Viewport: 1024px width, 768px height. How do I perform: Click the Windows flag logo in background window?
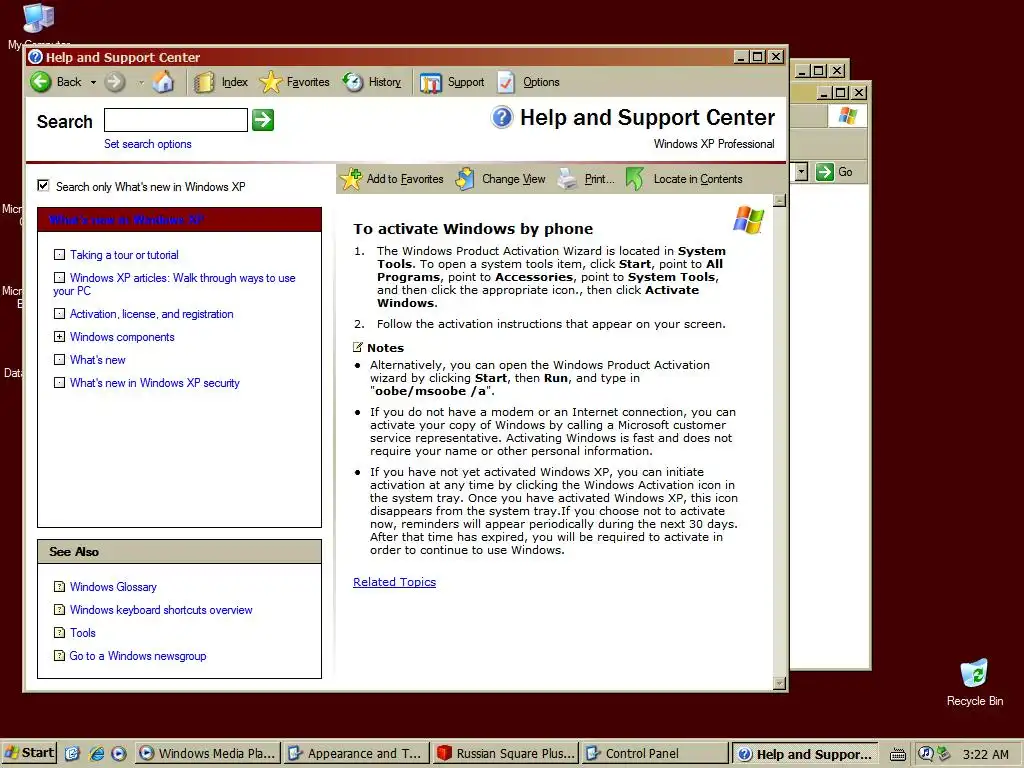[848, 116]
